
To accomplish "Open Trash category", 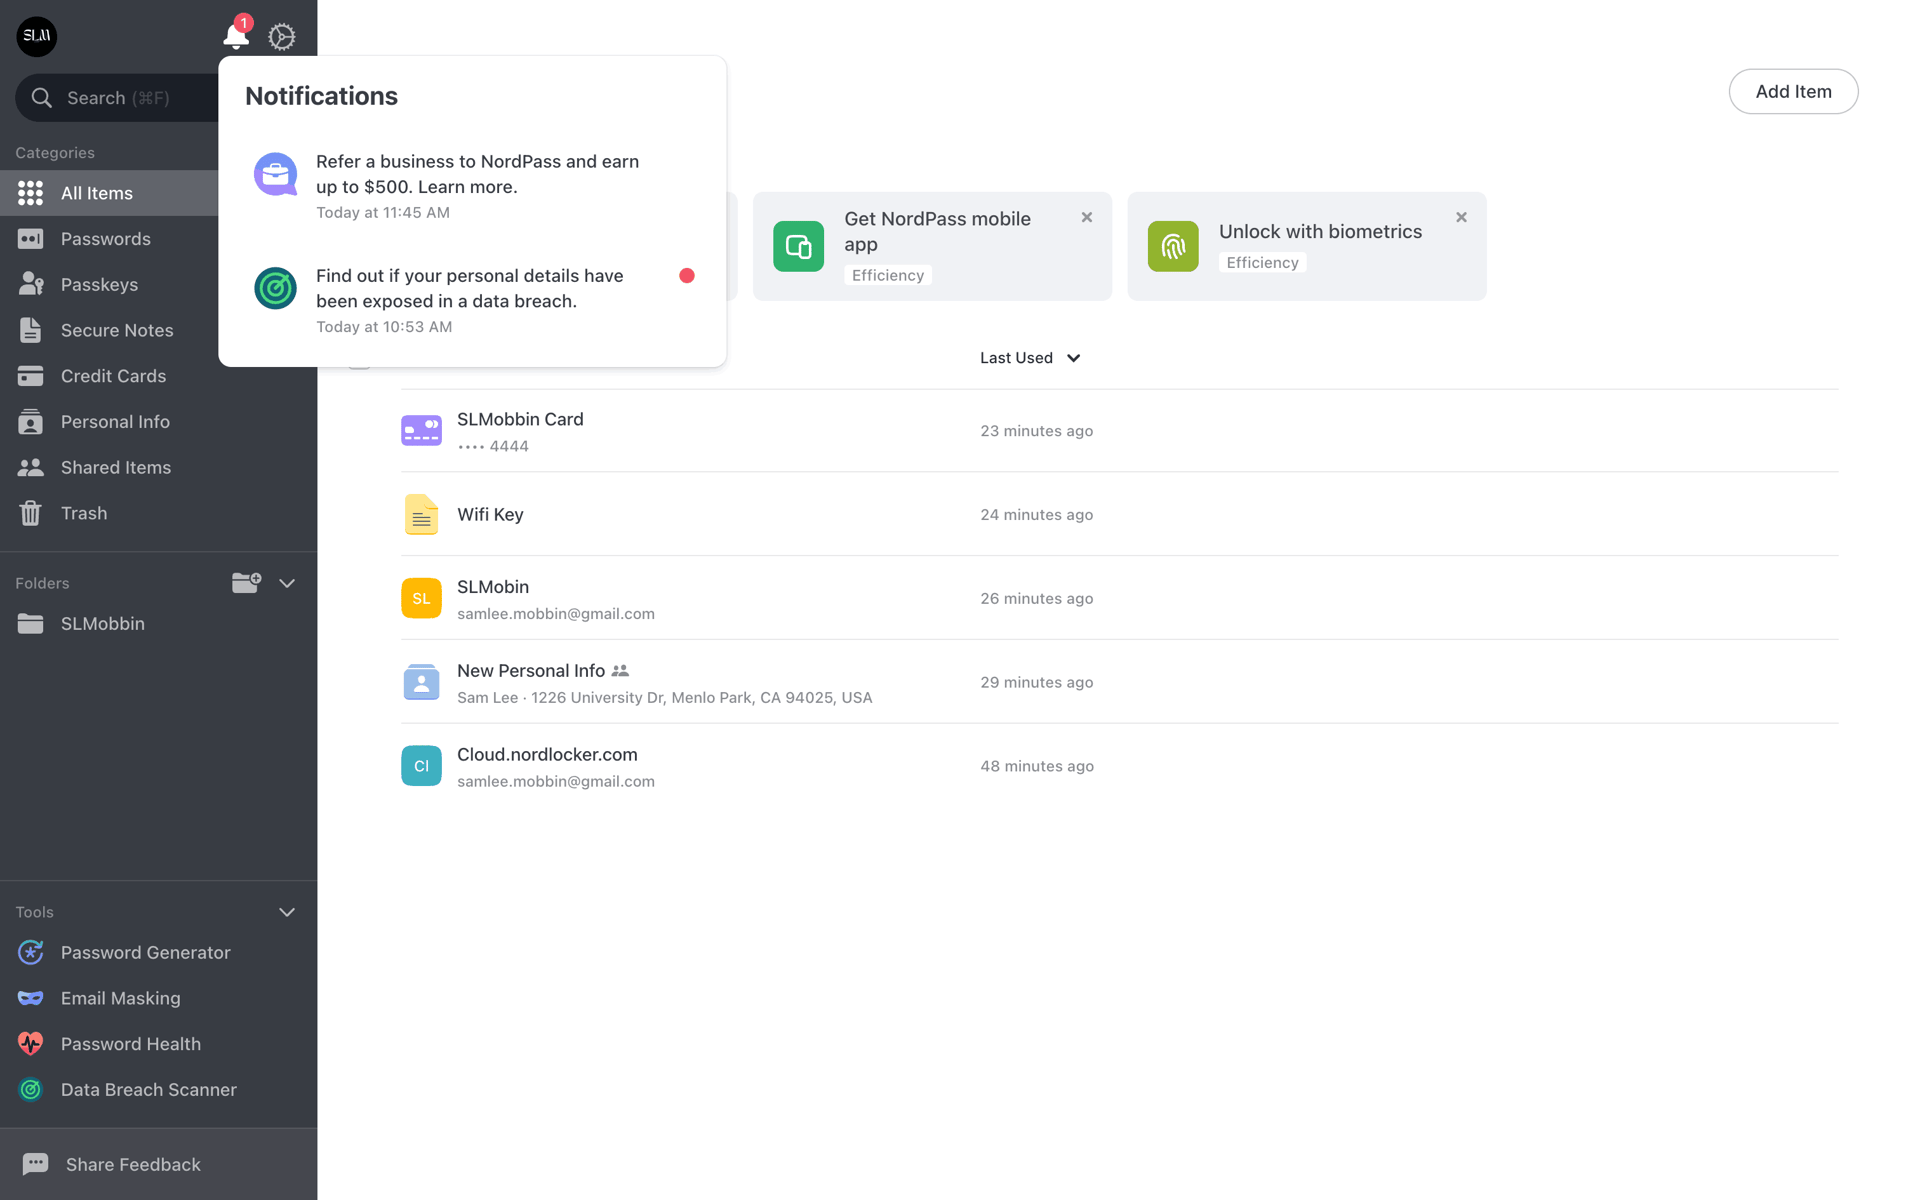I will pos(158,513).
